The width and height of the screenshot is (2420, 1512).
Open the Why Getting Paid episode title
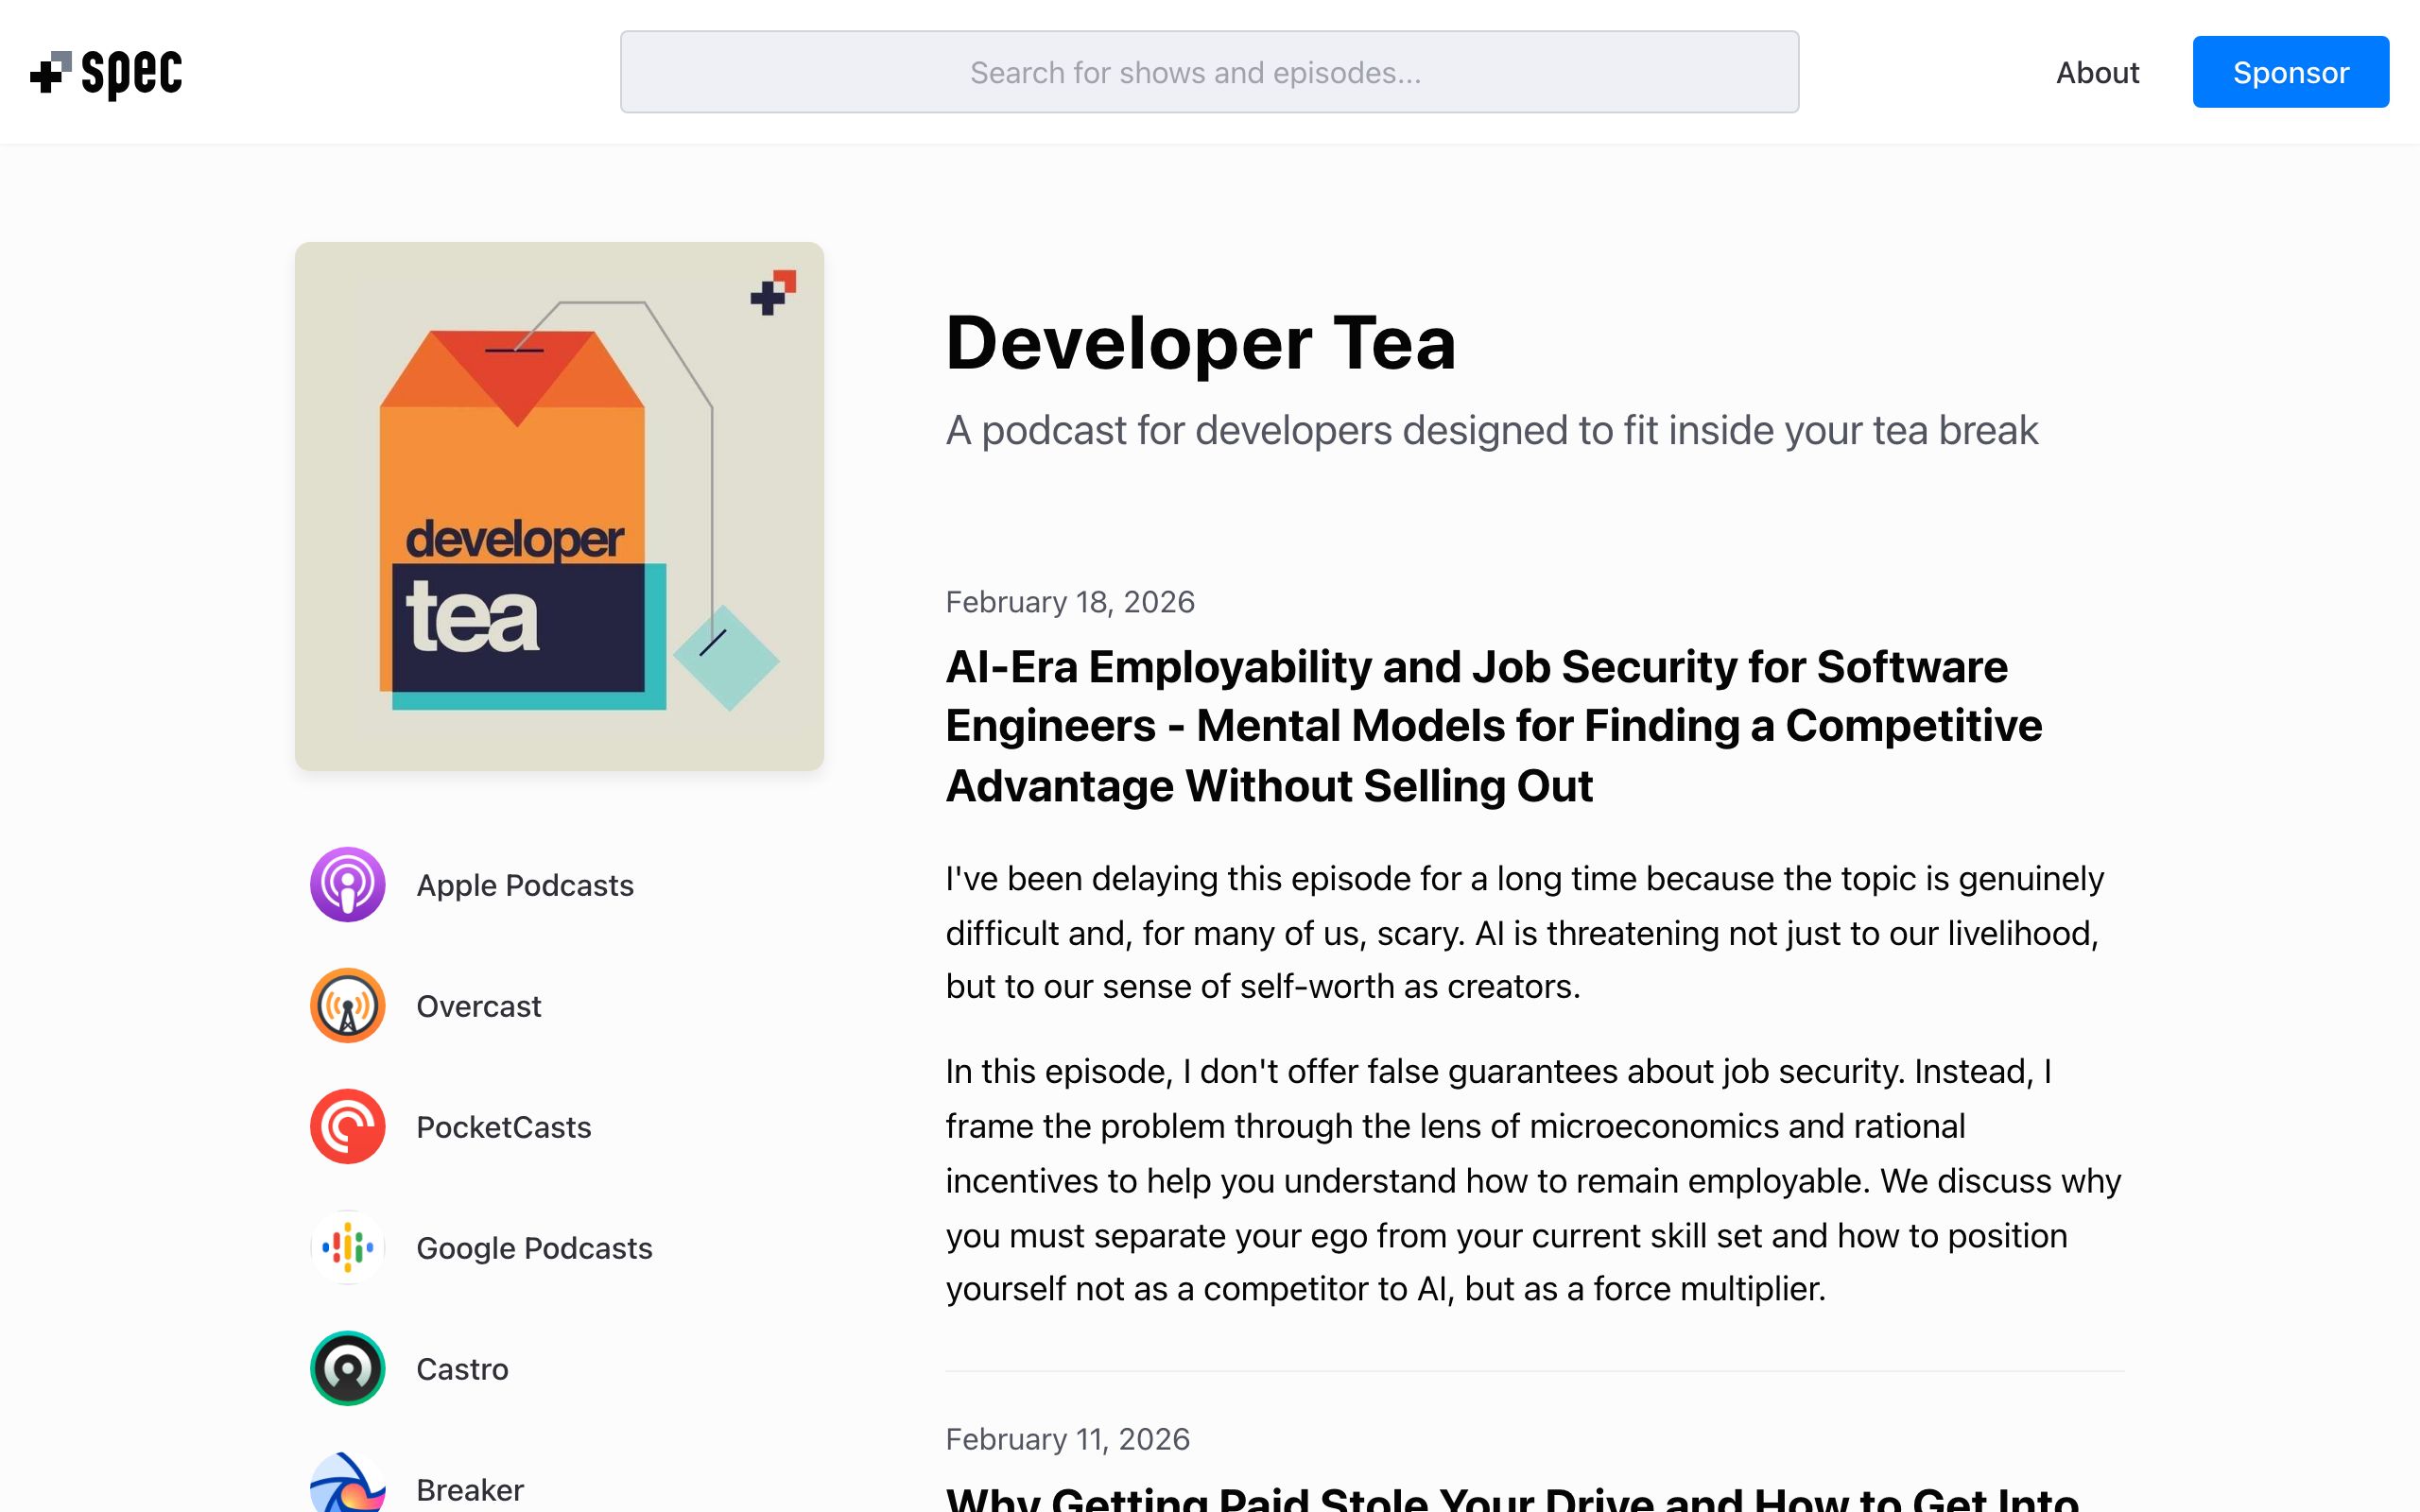[1512, 1498]
